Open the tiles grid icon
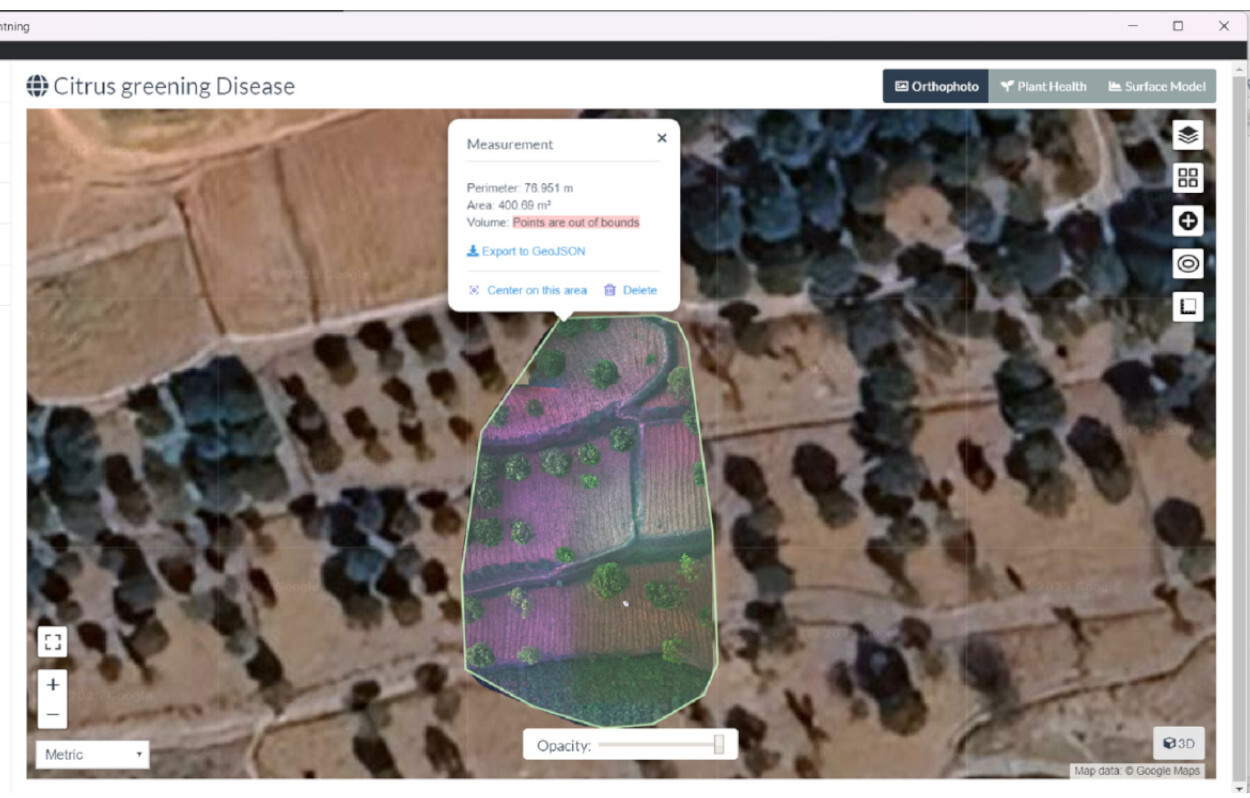Viewport: 1250px width, 798px height. 1188,178
